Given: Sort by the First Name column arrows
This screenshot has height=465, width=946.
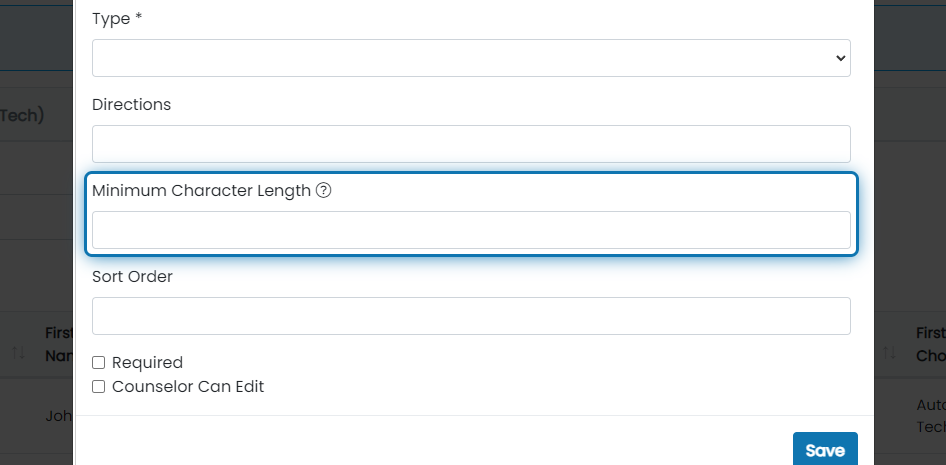Looking at the screenshot, I should [x=19, y=352].
